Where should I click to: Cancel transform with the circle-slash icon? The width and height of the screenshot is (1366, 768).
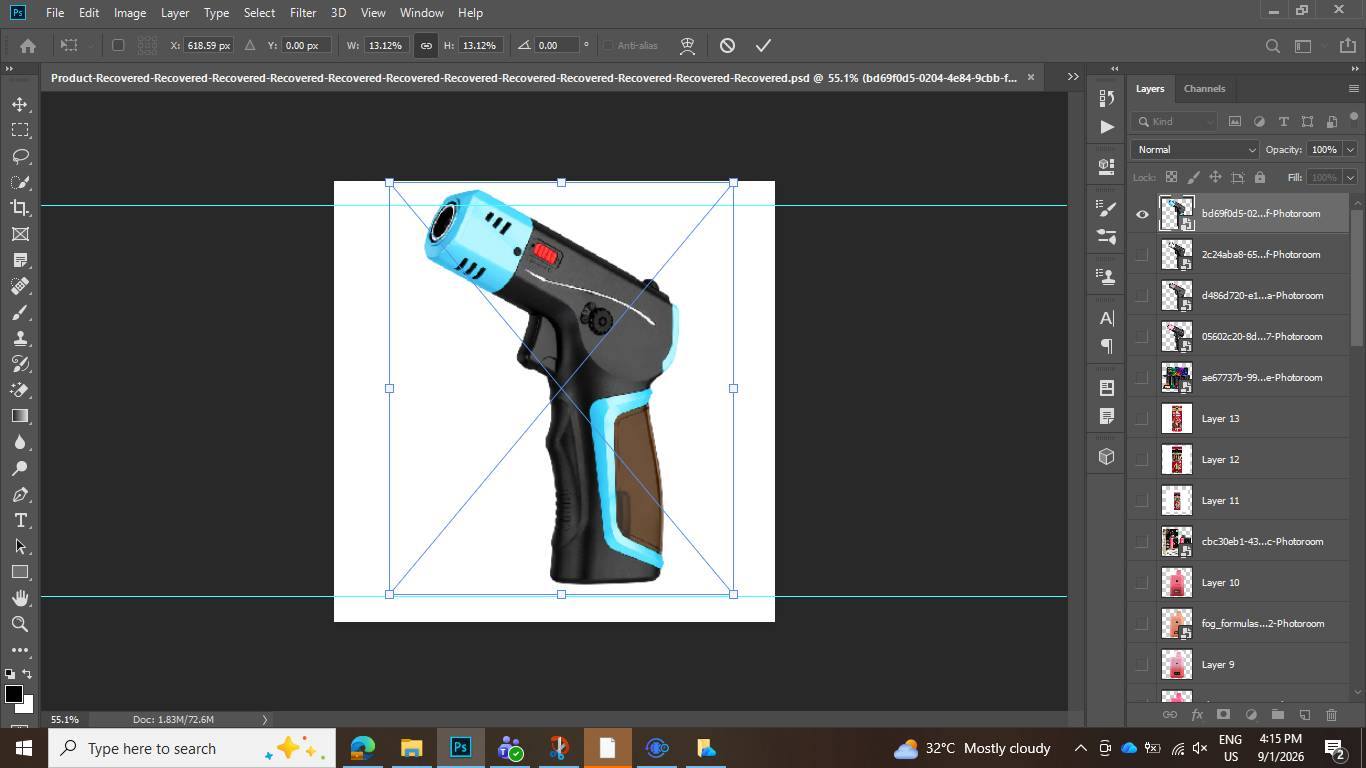pyautogui.click(x=727, y=45)
